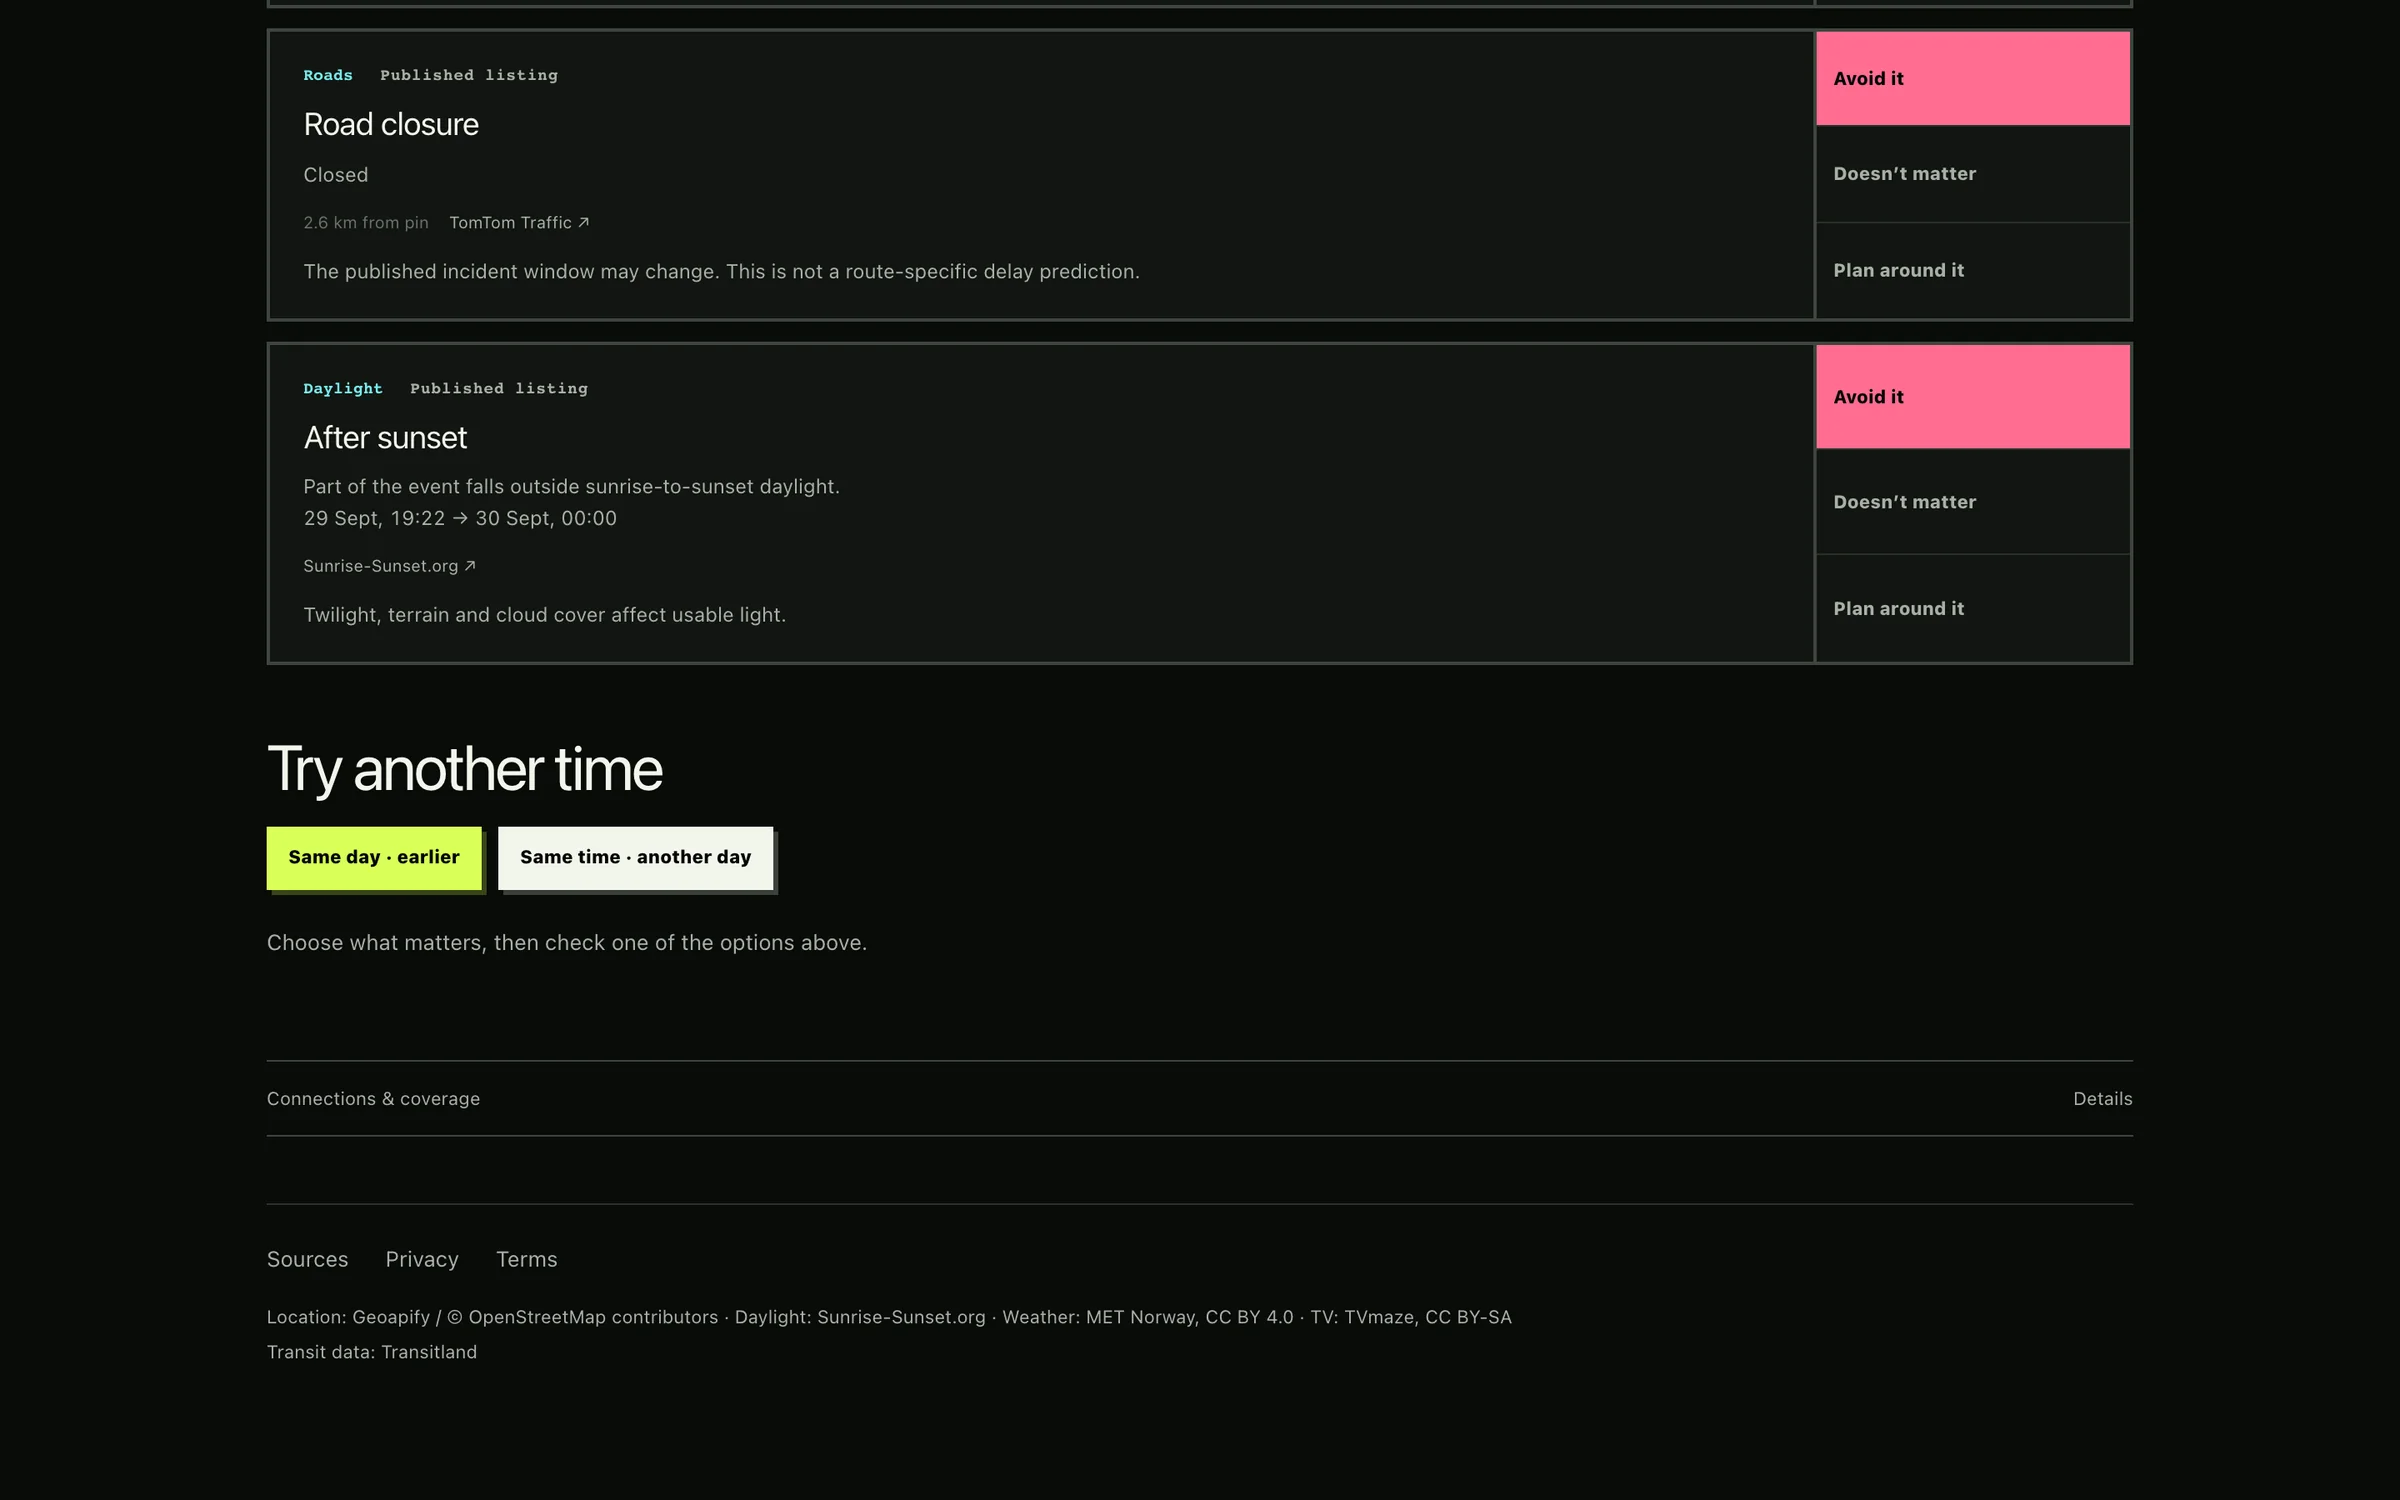Image resolution: width=2400 pixels, height=1500 pixels.
Task: Open the Privacy footer link
Action: pos(422,1259)
